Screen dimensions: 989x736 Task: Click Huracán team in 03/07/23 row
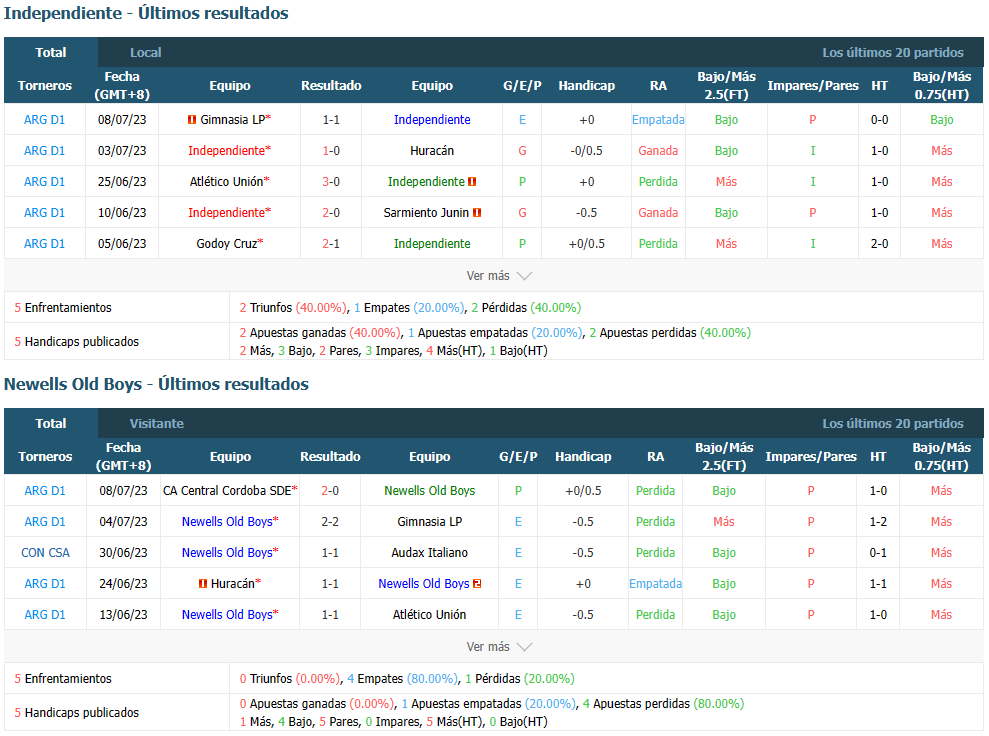[x=432, y=151]
